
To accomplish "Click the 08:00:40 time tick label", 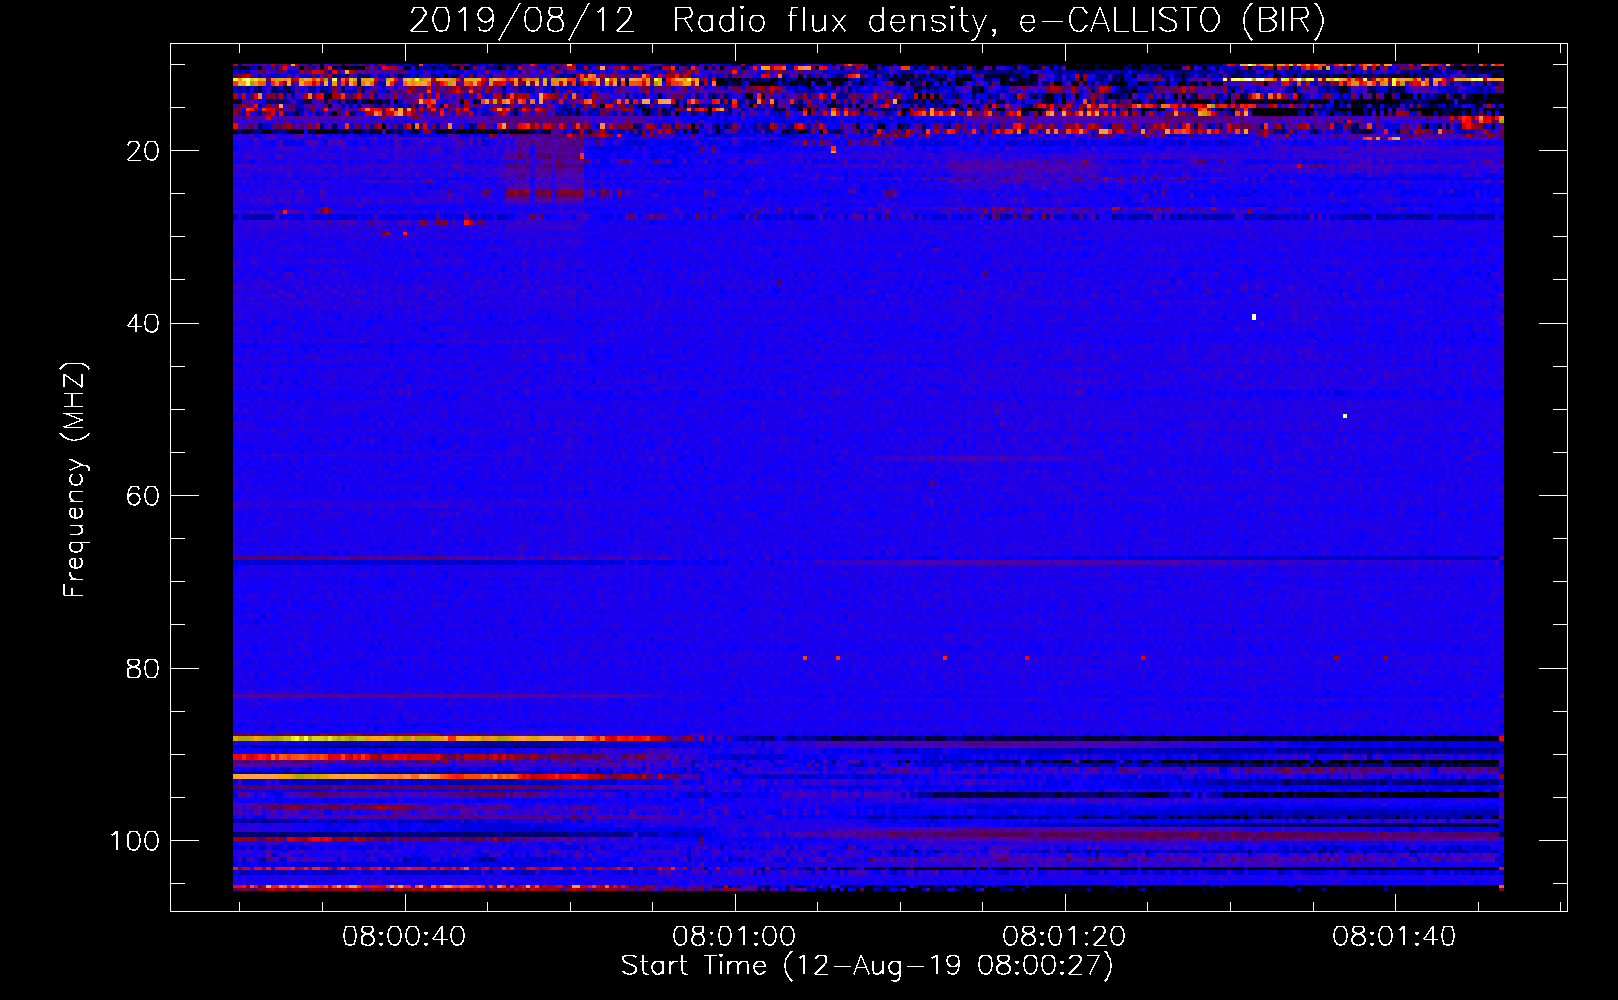I will [404, 937].
